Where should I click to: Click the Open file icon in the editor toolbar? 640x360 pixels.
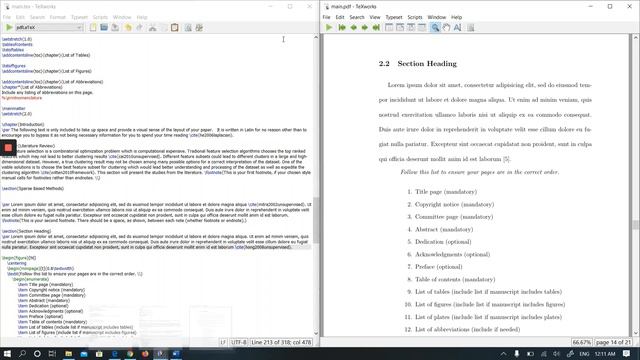(x=104, y=27)
